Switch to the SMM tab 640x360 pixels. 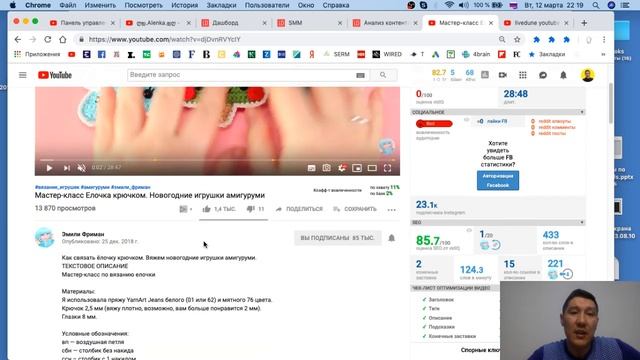pyautogui.click(x=309, y=23)
